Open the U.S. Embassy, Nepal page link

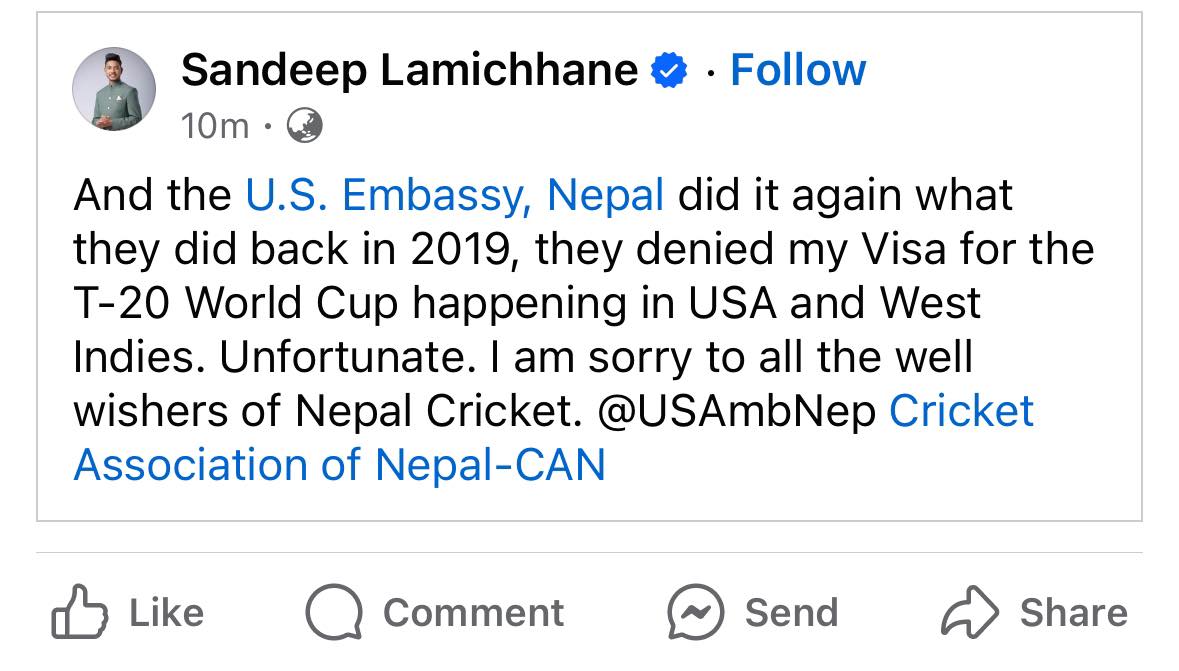click(455, 195)
